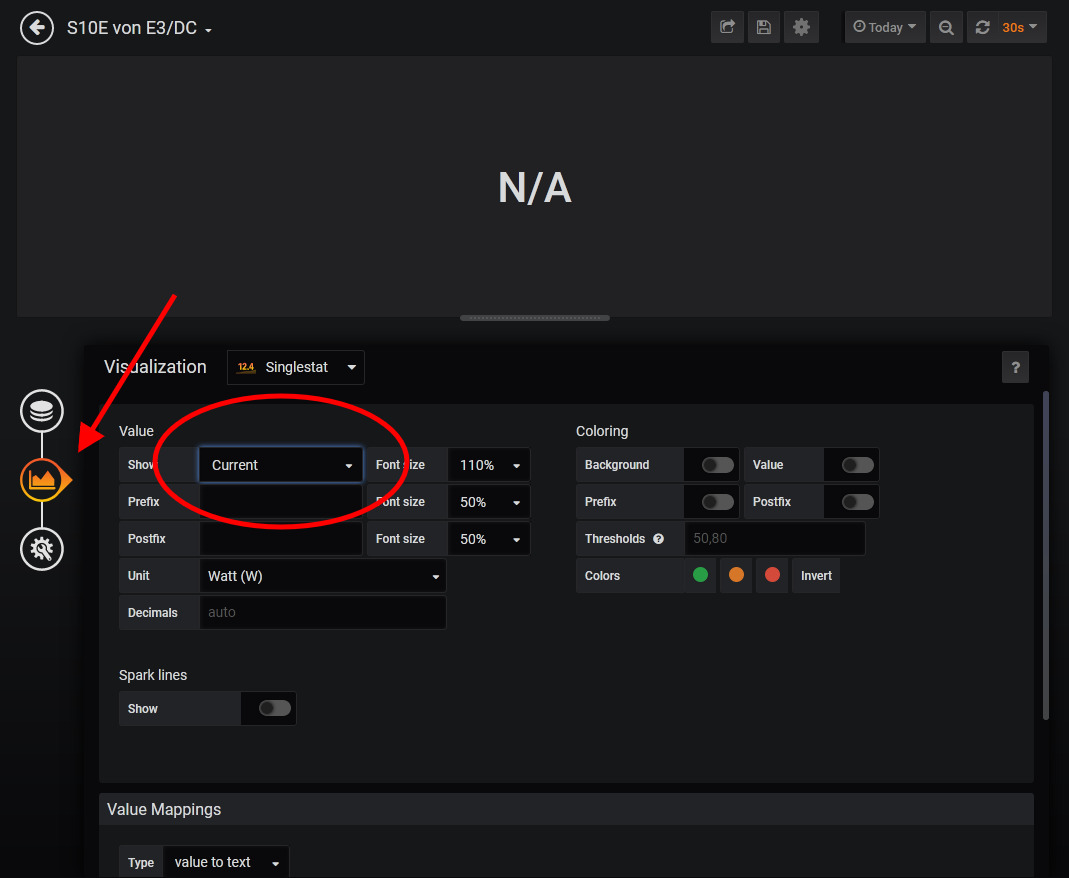The width and height of the screenshot is (1069, 878).
Task: Open the General settings gear-wrench icon
Action: tap(42, 548)
